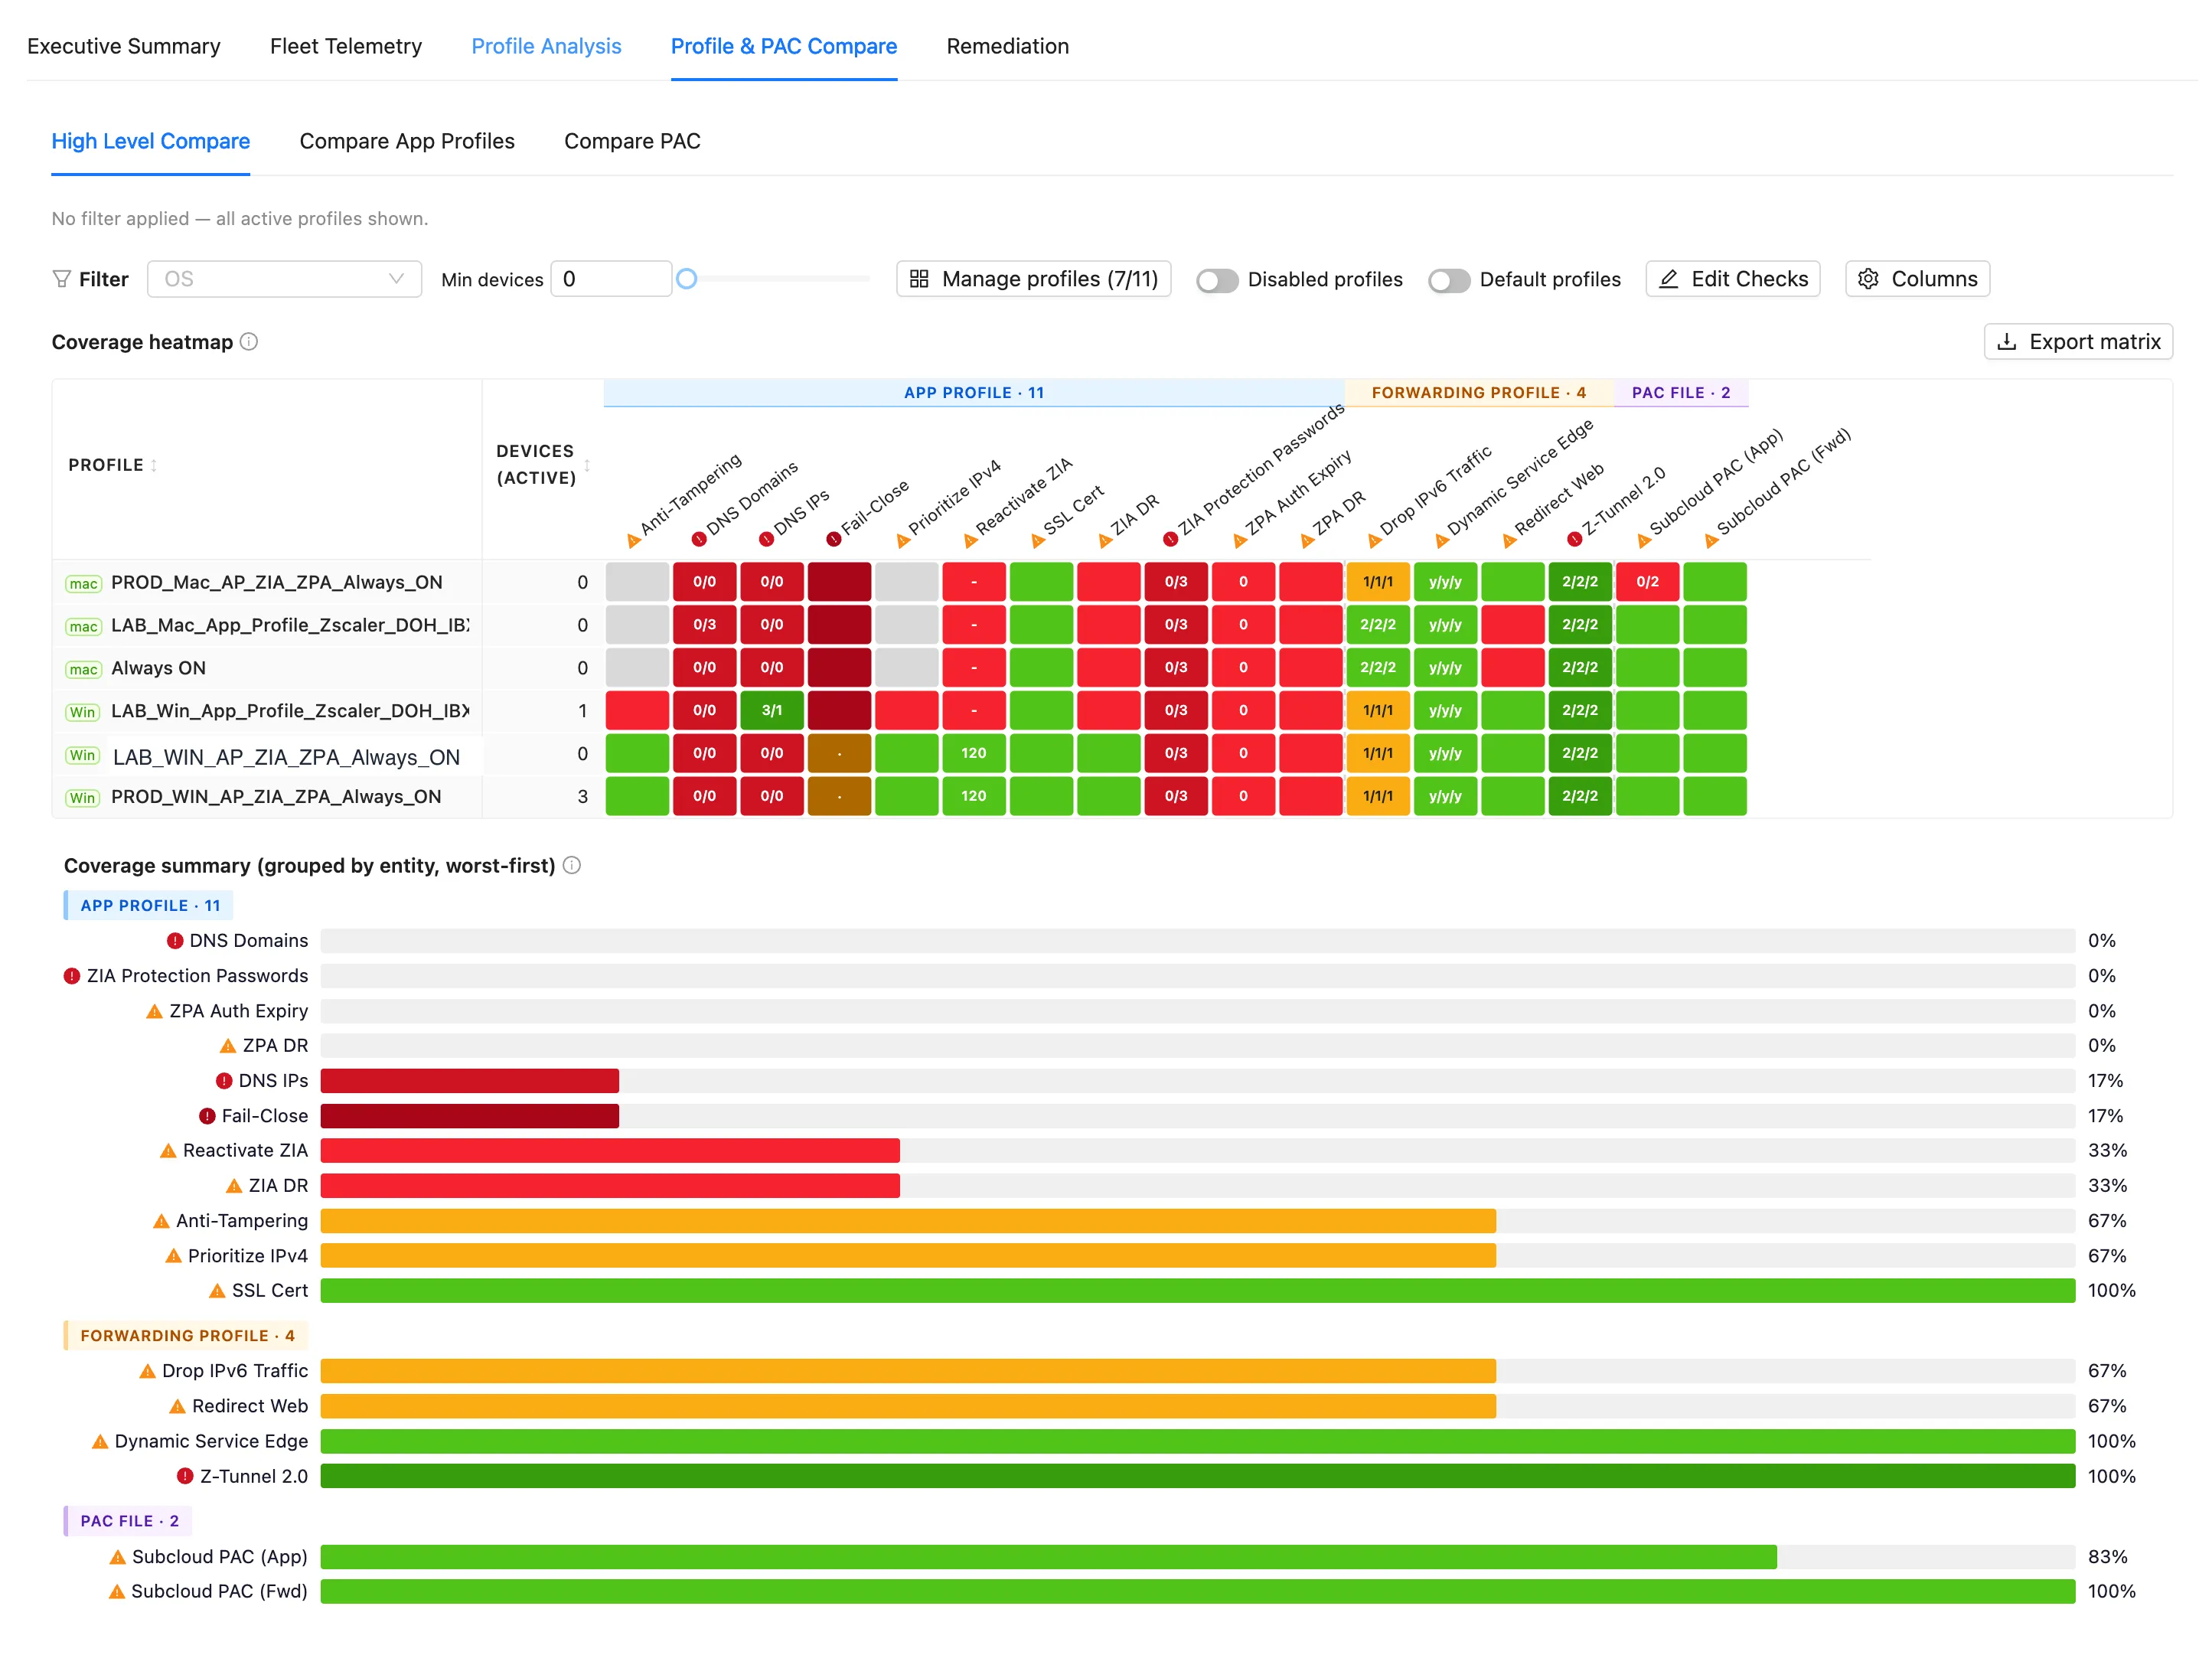Open the Columns settings button
Screen dimensions: 2212x1655
pyautogui.click(x=1917, y=279)
